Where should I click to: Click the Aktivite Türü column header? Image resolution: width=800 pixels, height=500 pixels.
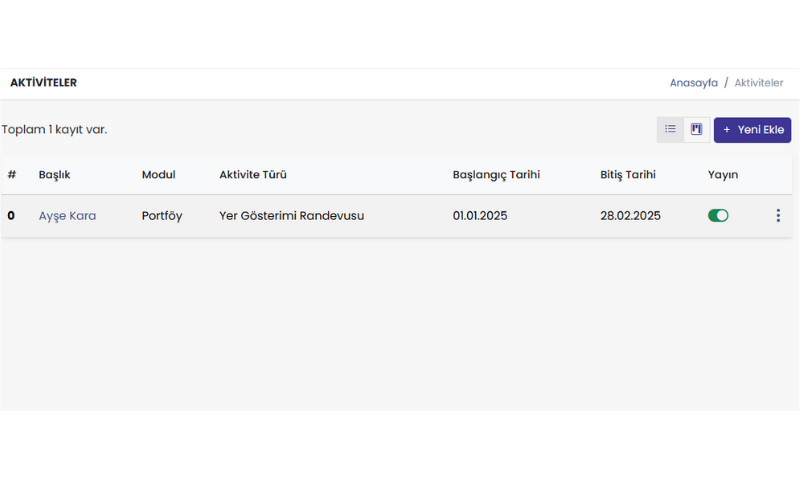[253, 174]
